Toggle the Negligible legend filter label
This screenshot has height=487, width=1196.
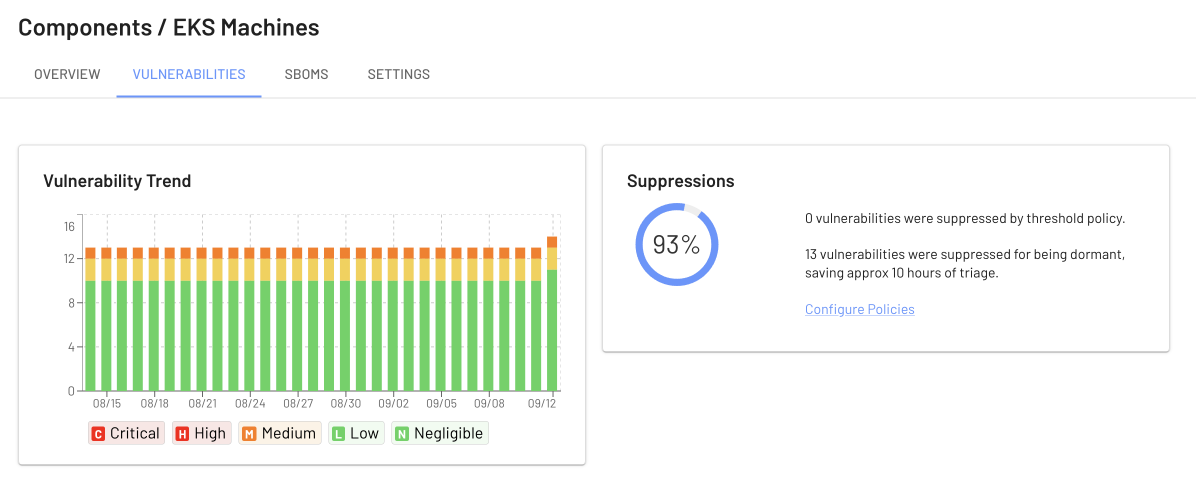[448, 434]
